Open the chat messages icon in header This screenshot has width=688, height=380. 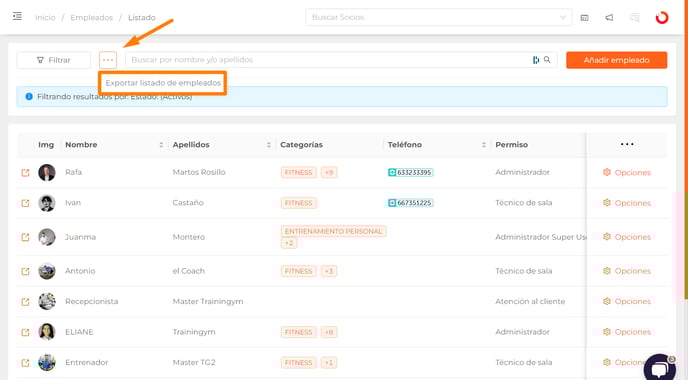click(634, 18)
